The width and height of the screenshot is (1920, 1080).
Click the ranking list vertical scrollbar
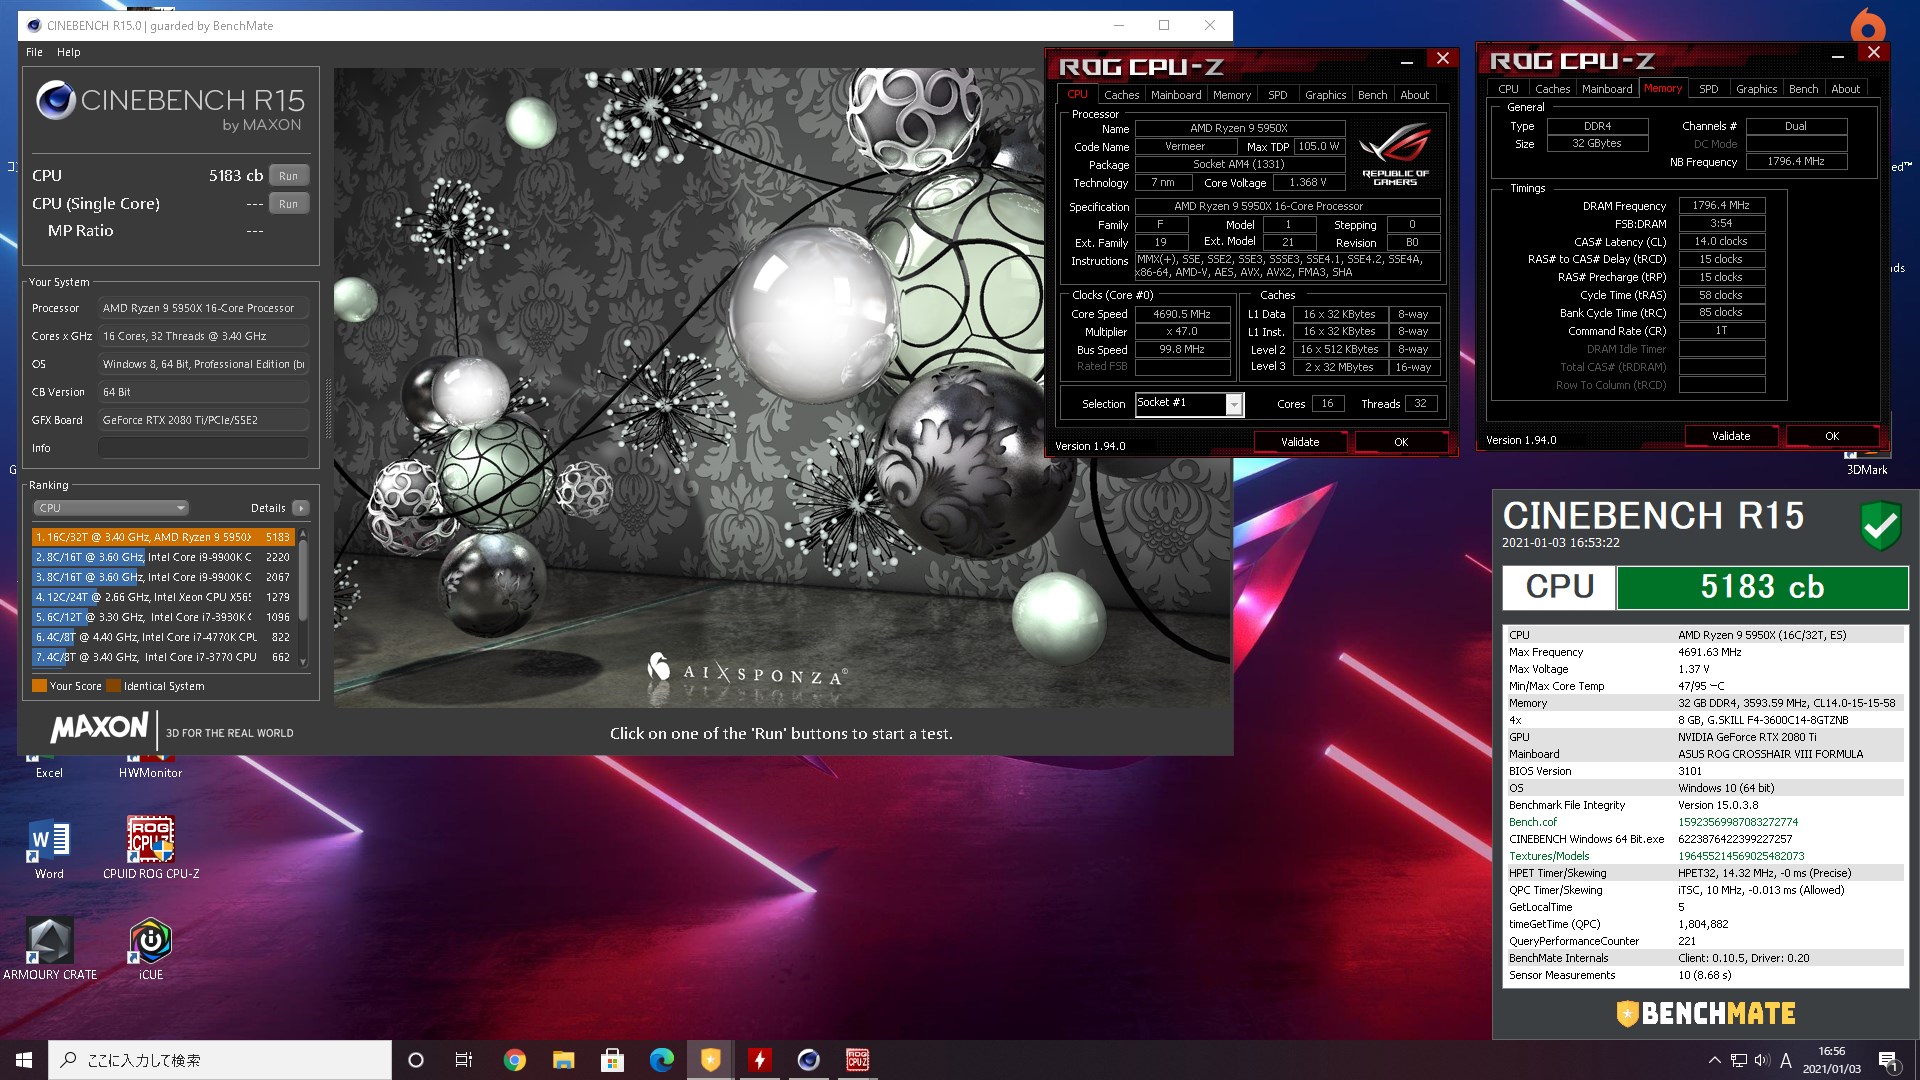[303, 598]
